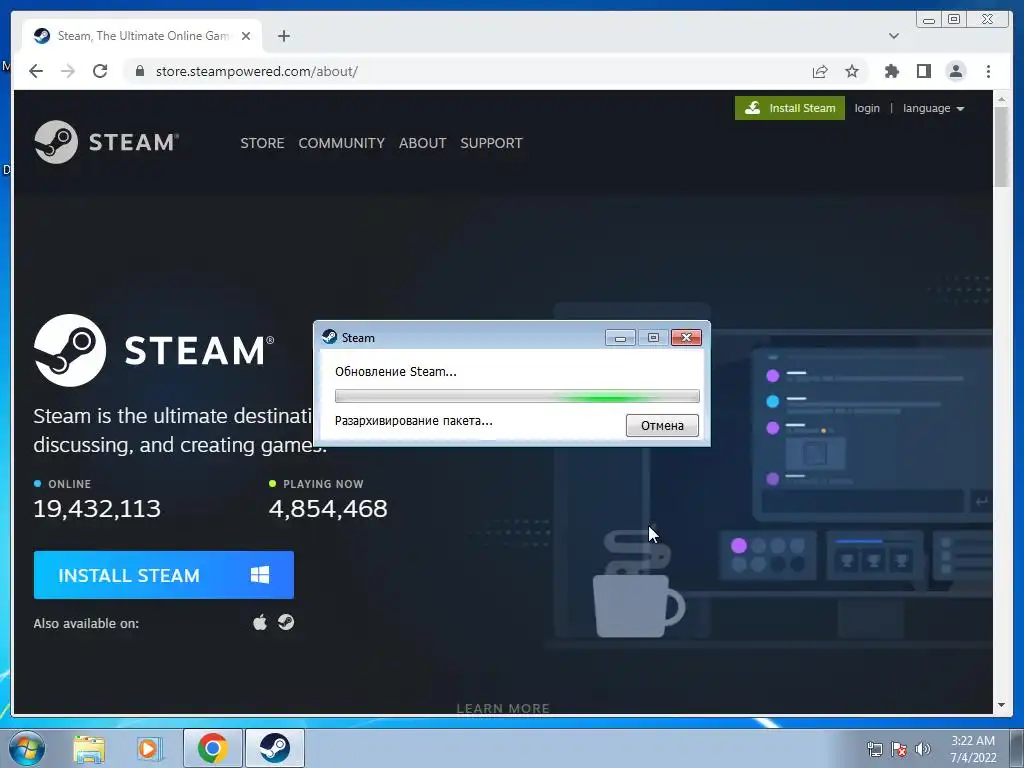Click the vertical scrollbar thumb
The width and height of the screenshot is (1024, 768).
(1001, 147)
